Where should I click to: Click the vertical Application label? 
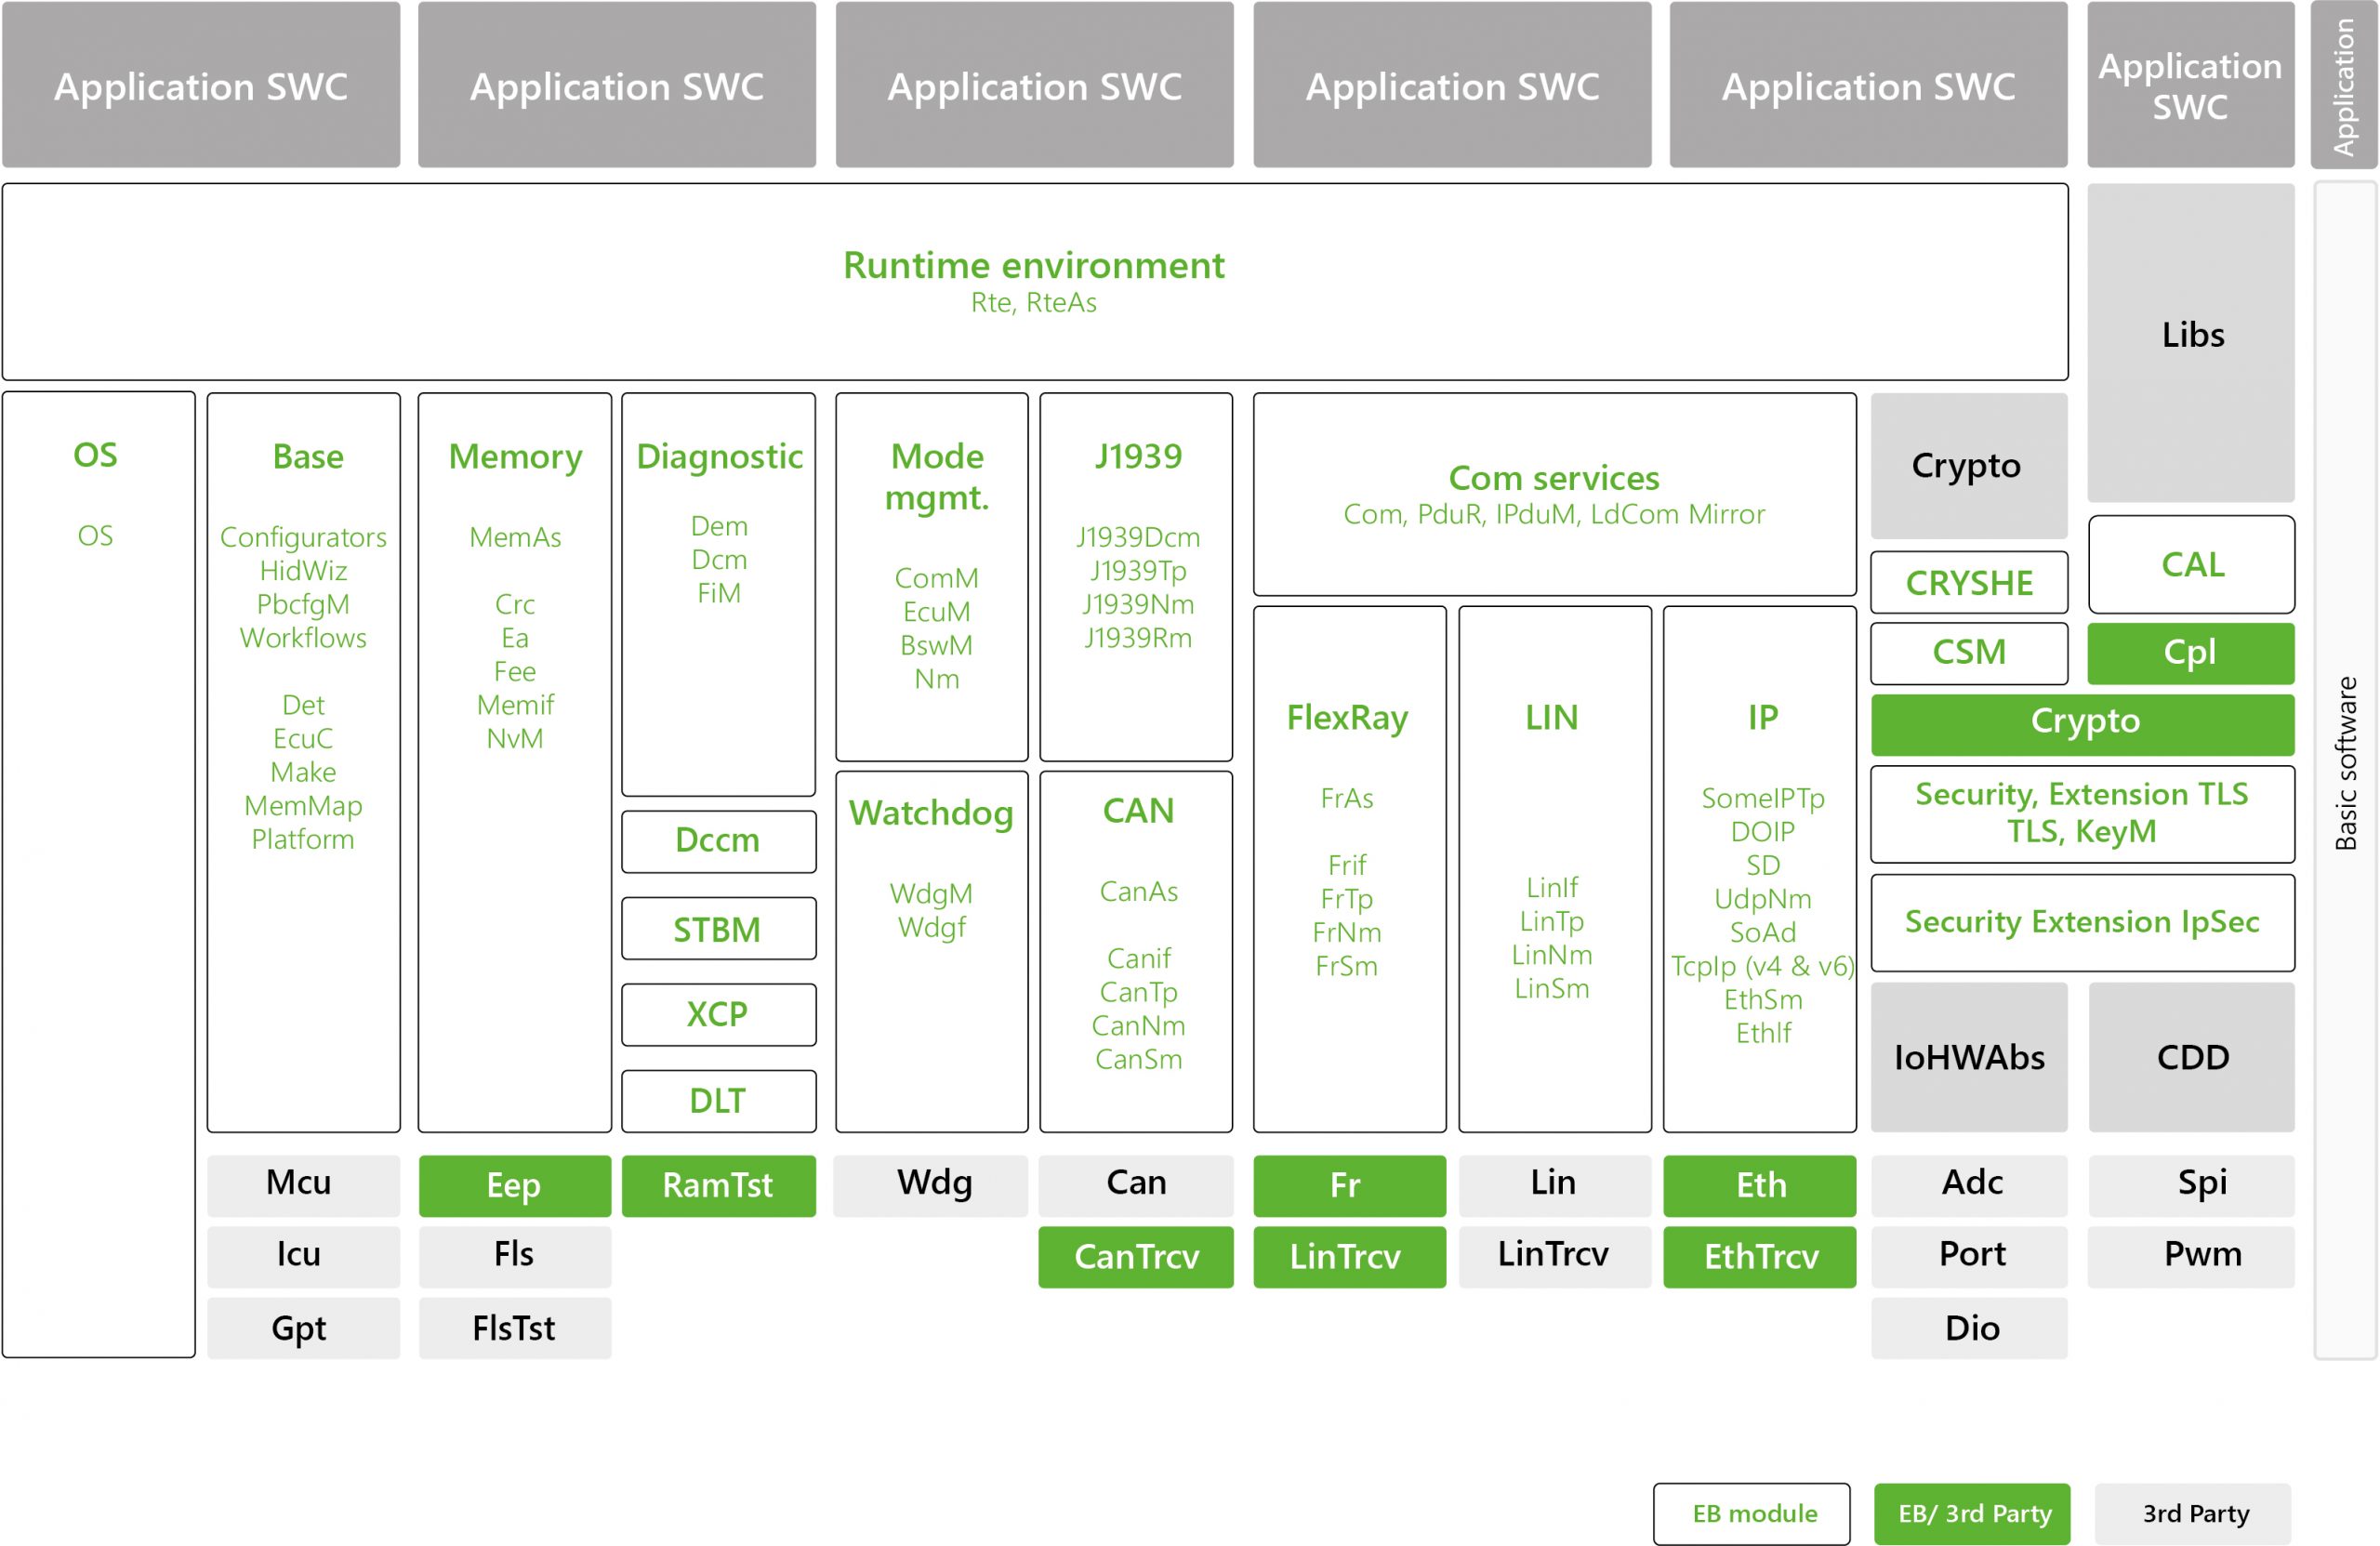pos(2343,88)
